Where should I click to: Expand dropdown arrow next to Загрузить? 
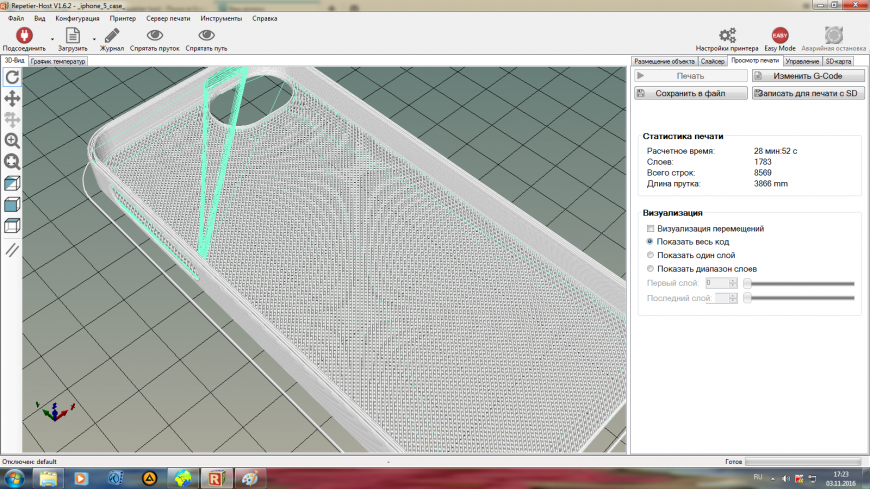coord(94,40)
